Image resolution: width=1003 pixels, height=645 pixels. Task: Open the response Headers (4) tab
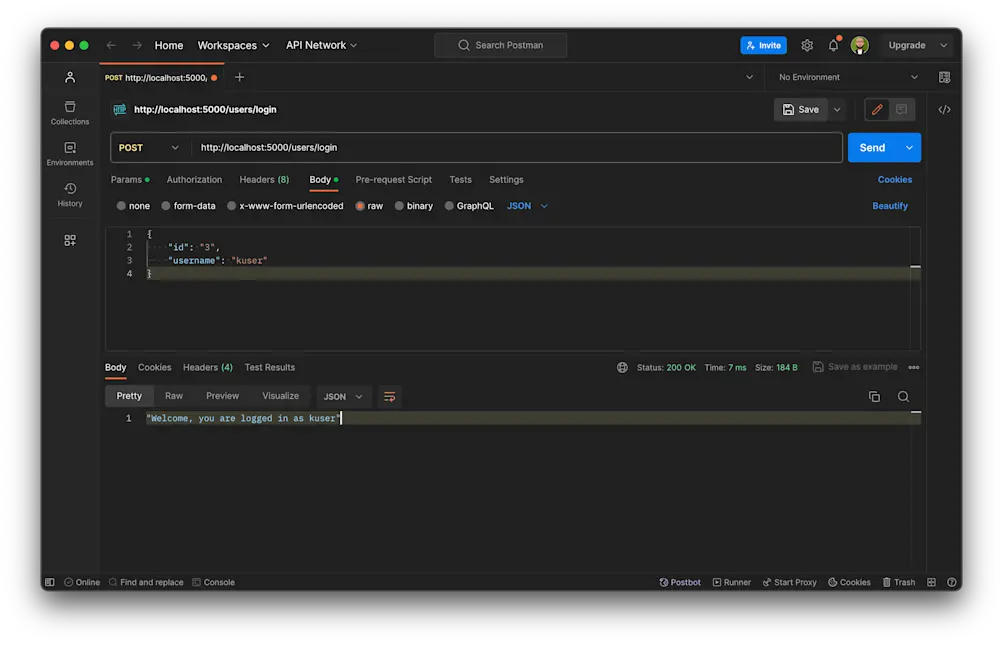[x=208, y=367]
